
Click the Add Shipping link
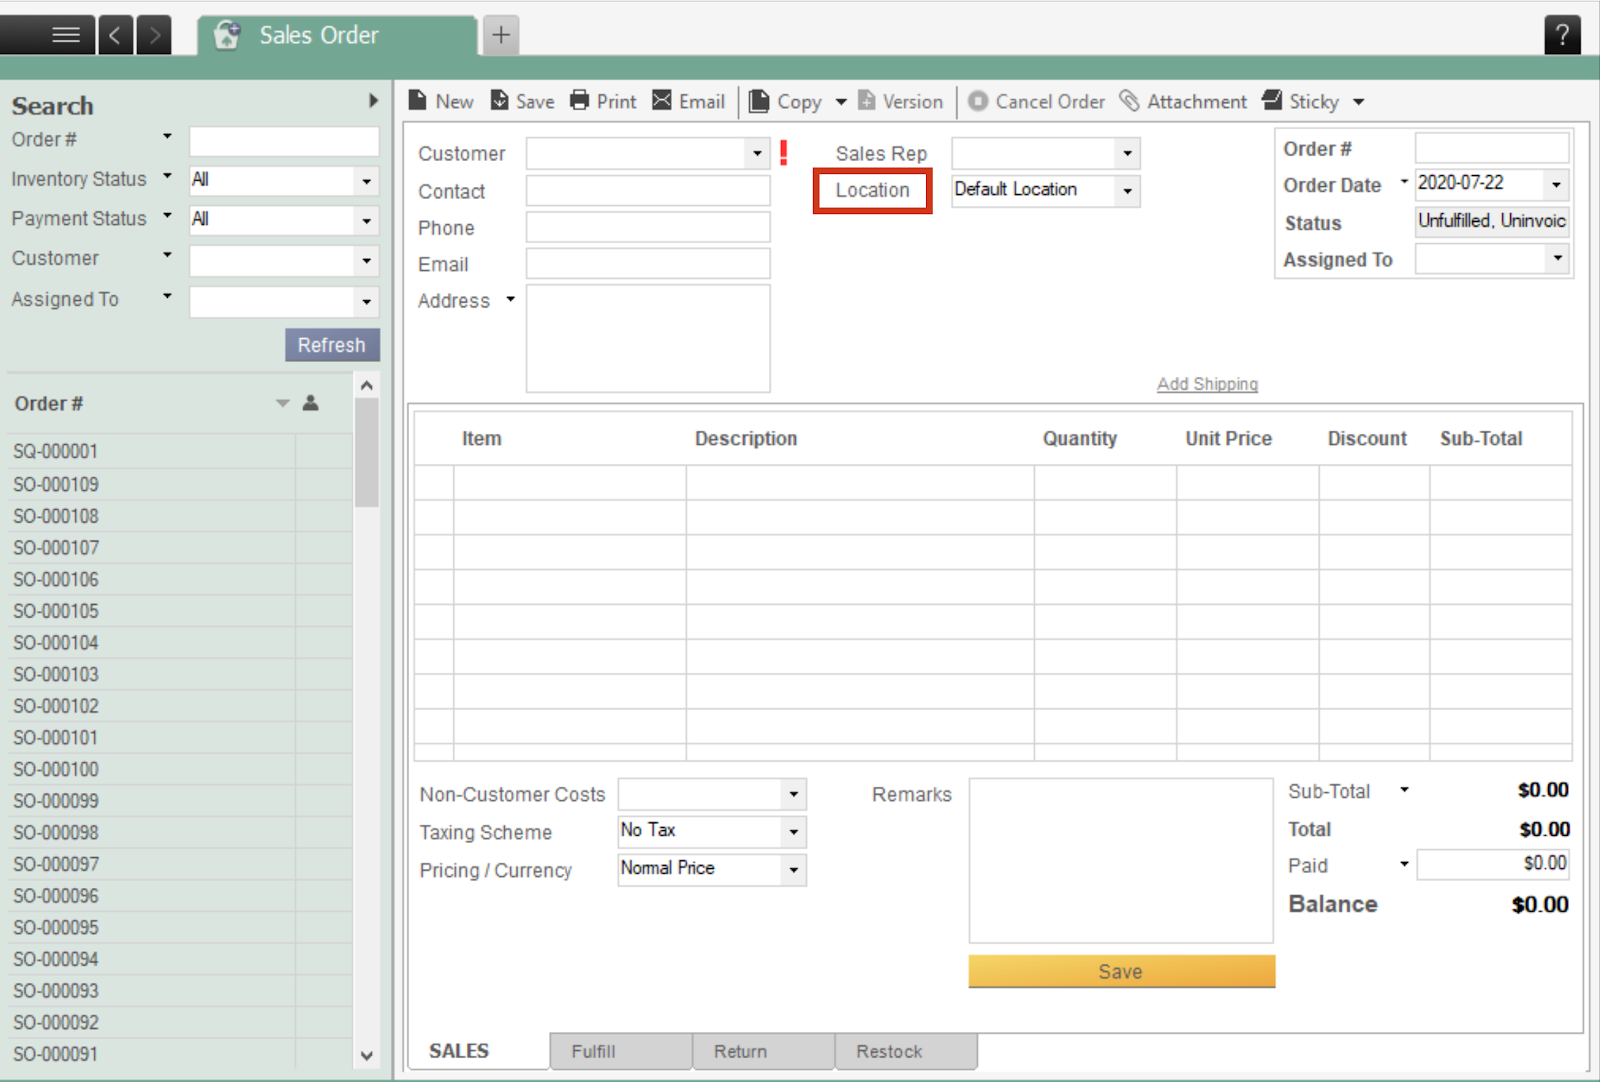point(1207,384)
